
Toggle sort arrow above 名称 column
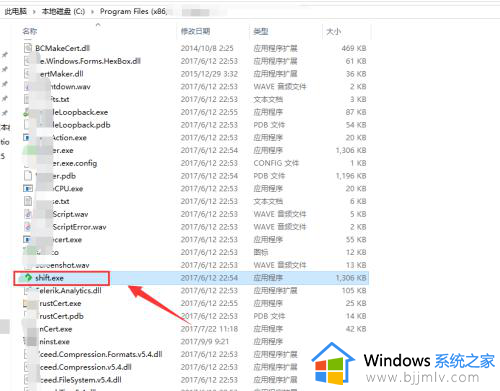click(x=98, y=25)
